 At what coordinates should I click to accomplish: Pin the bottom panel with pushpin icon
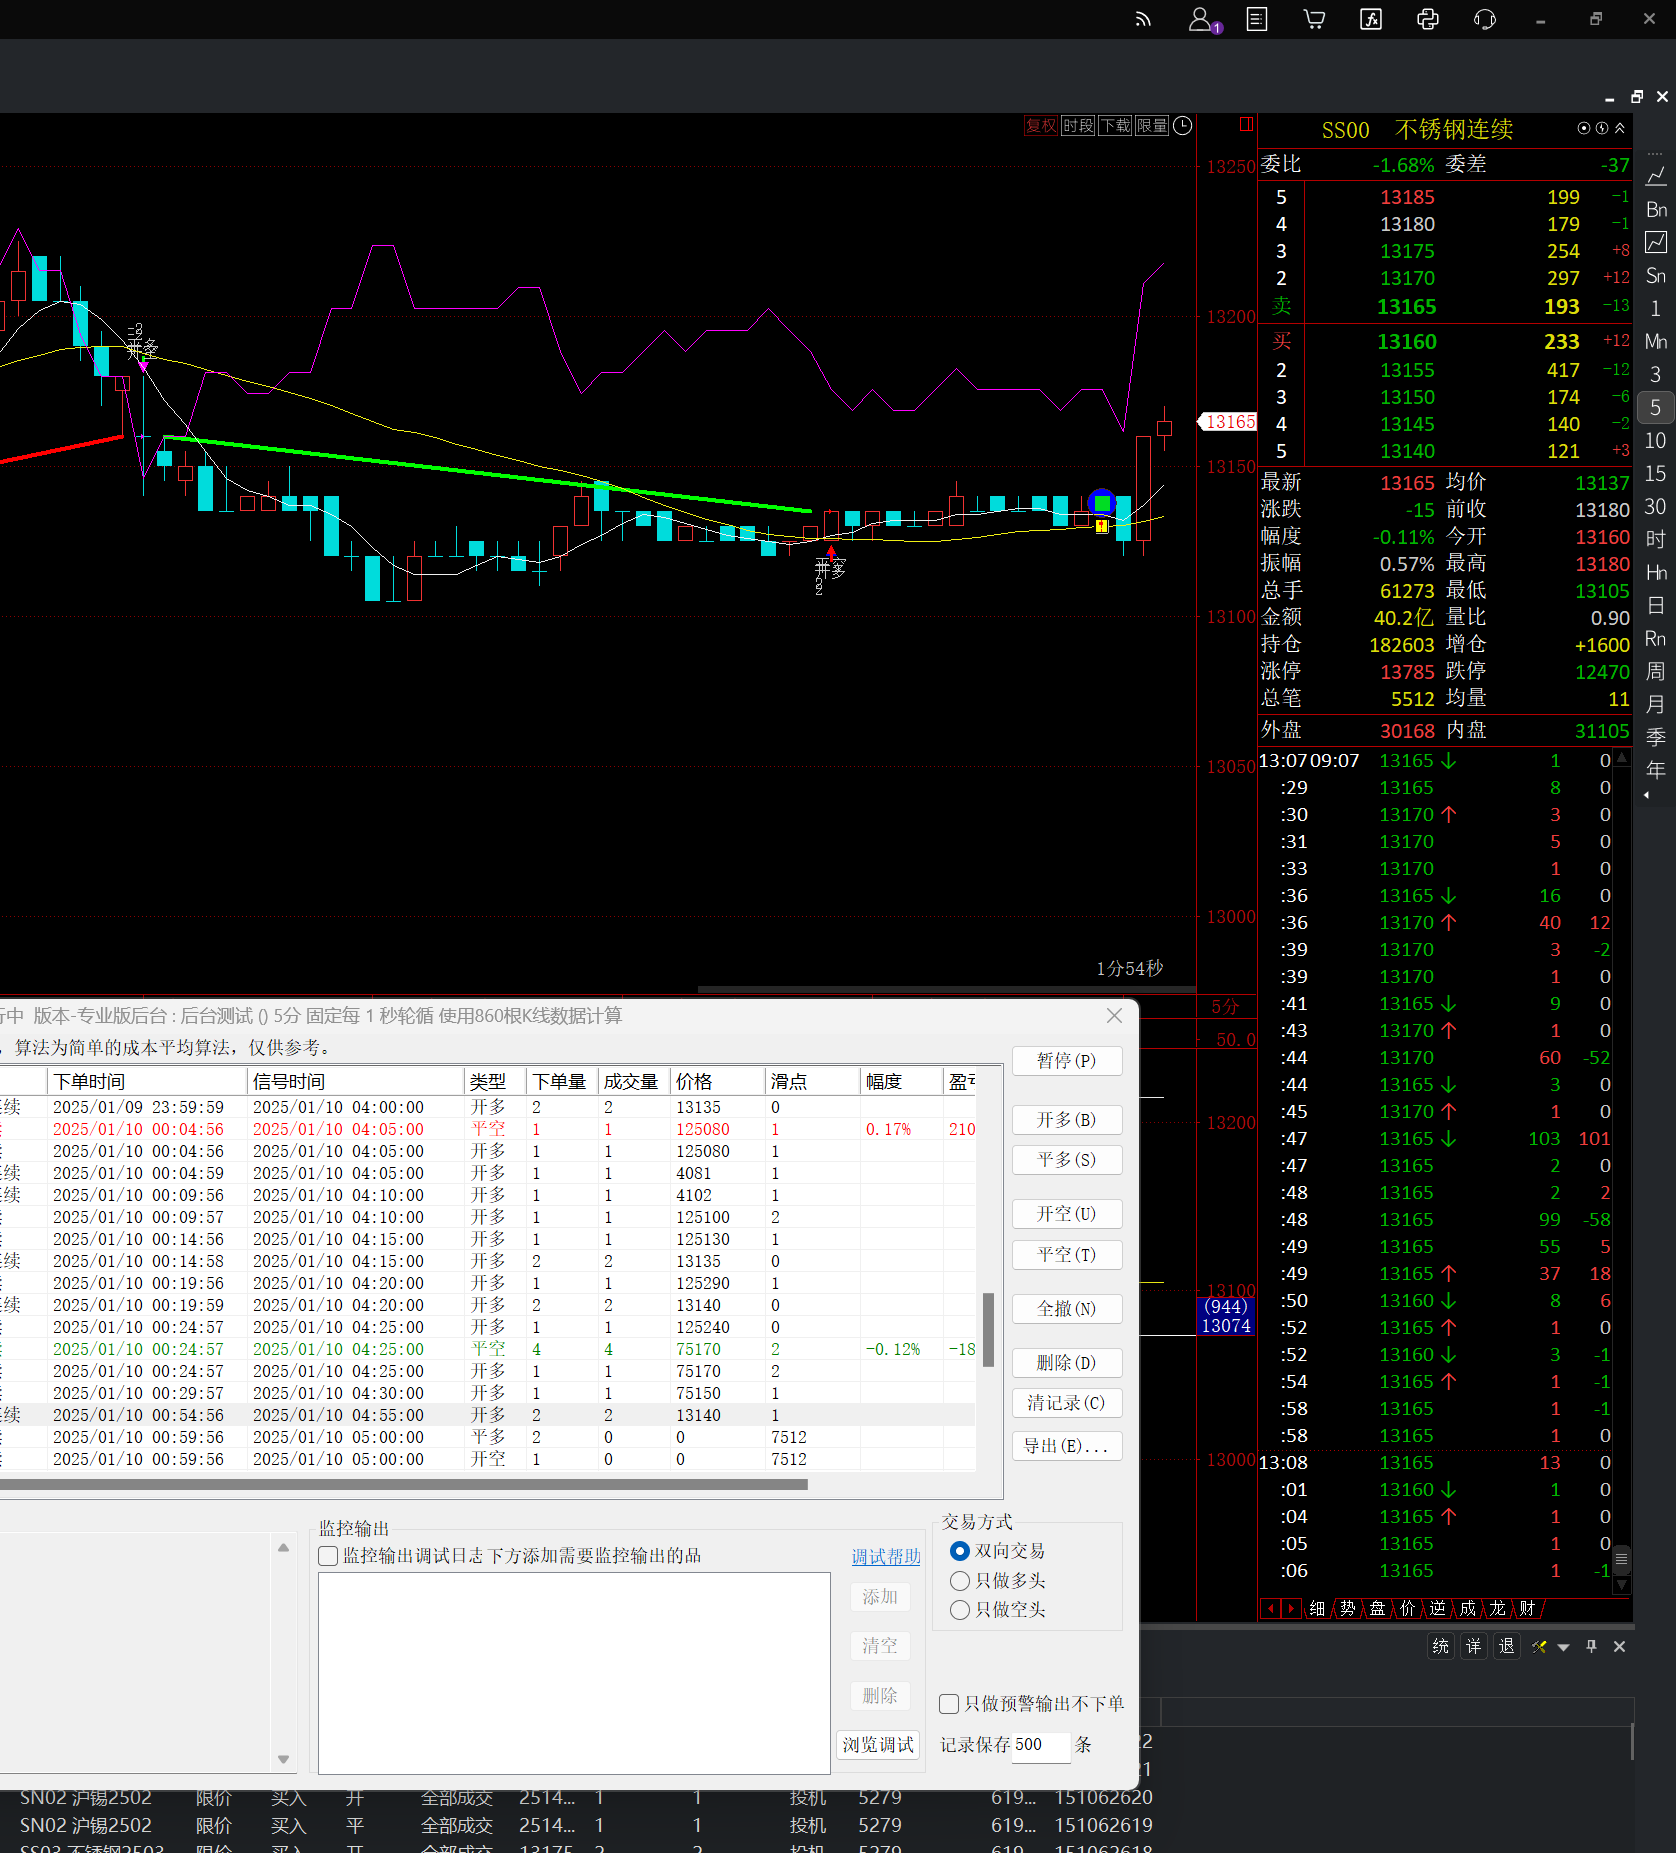coord(1591,1646)
